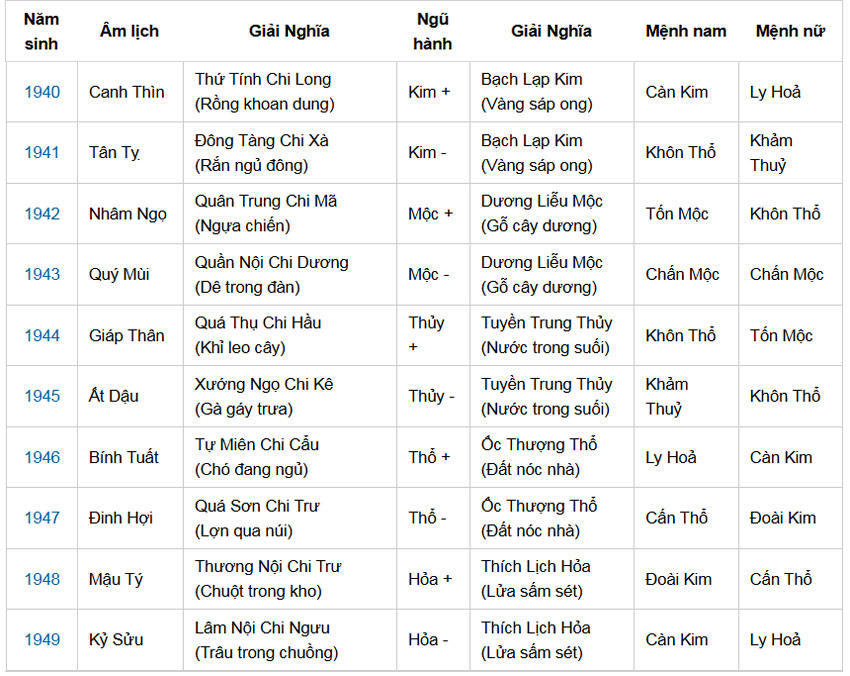Open the 1946 birth year link
850x676 pixels.
(x=42, y=457)
